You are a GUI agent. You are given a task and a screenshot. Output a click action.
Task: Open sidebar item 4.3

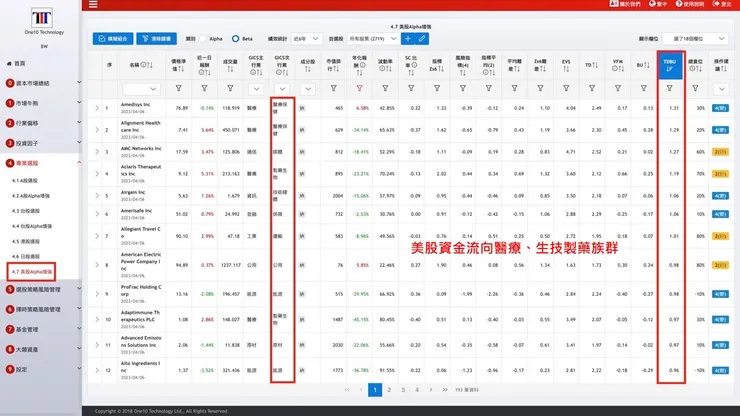25,211
